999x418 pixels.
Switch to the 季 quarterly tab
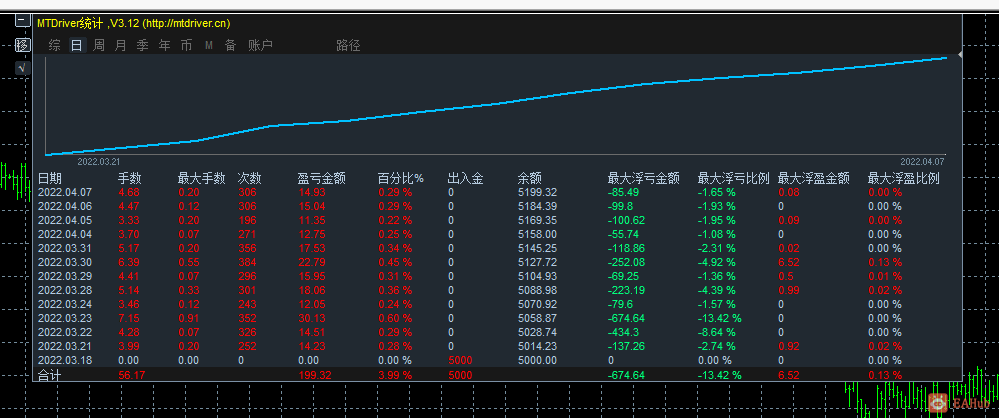click(x=142, y=45)
